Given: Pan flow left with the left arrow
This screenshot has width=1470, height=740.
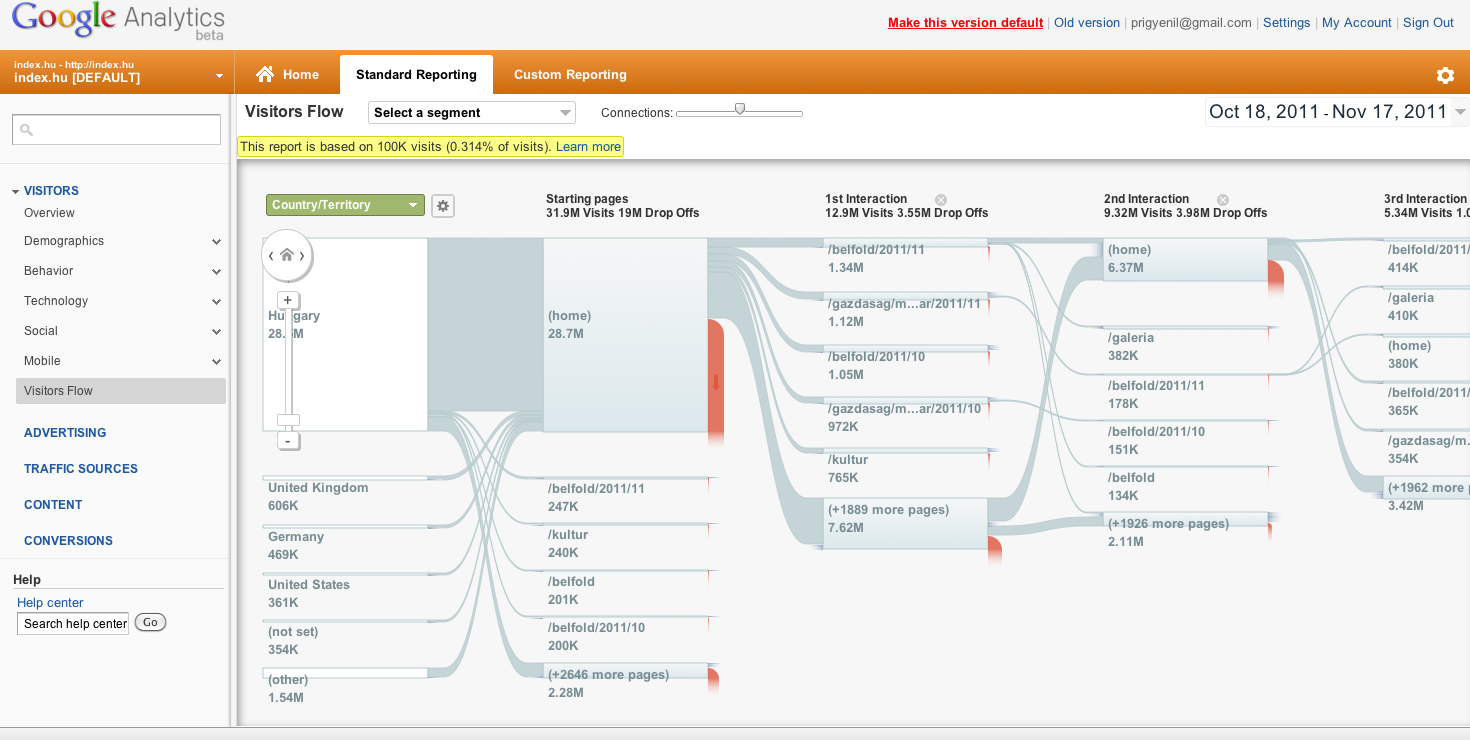Looking at the screenshot, I should pyautogui.click(x=271, y=256).
